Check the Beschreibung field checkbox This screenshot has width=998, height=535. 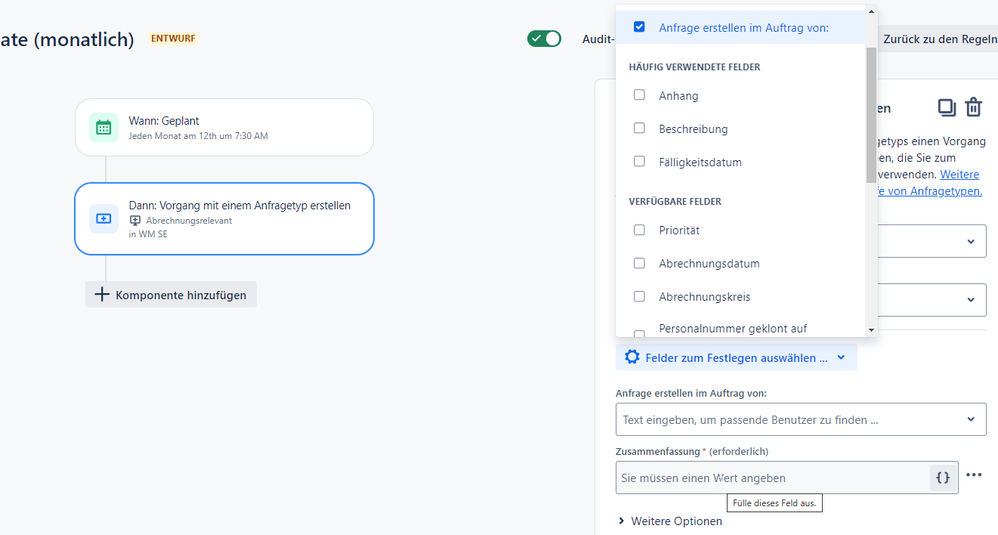639,128
